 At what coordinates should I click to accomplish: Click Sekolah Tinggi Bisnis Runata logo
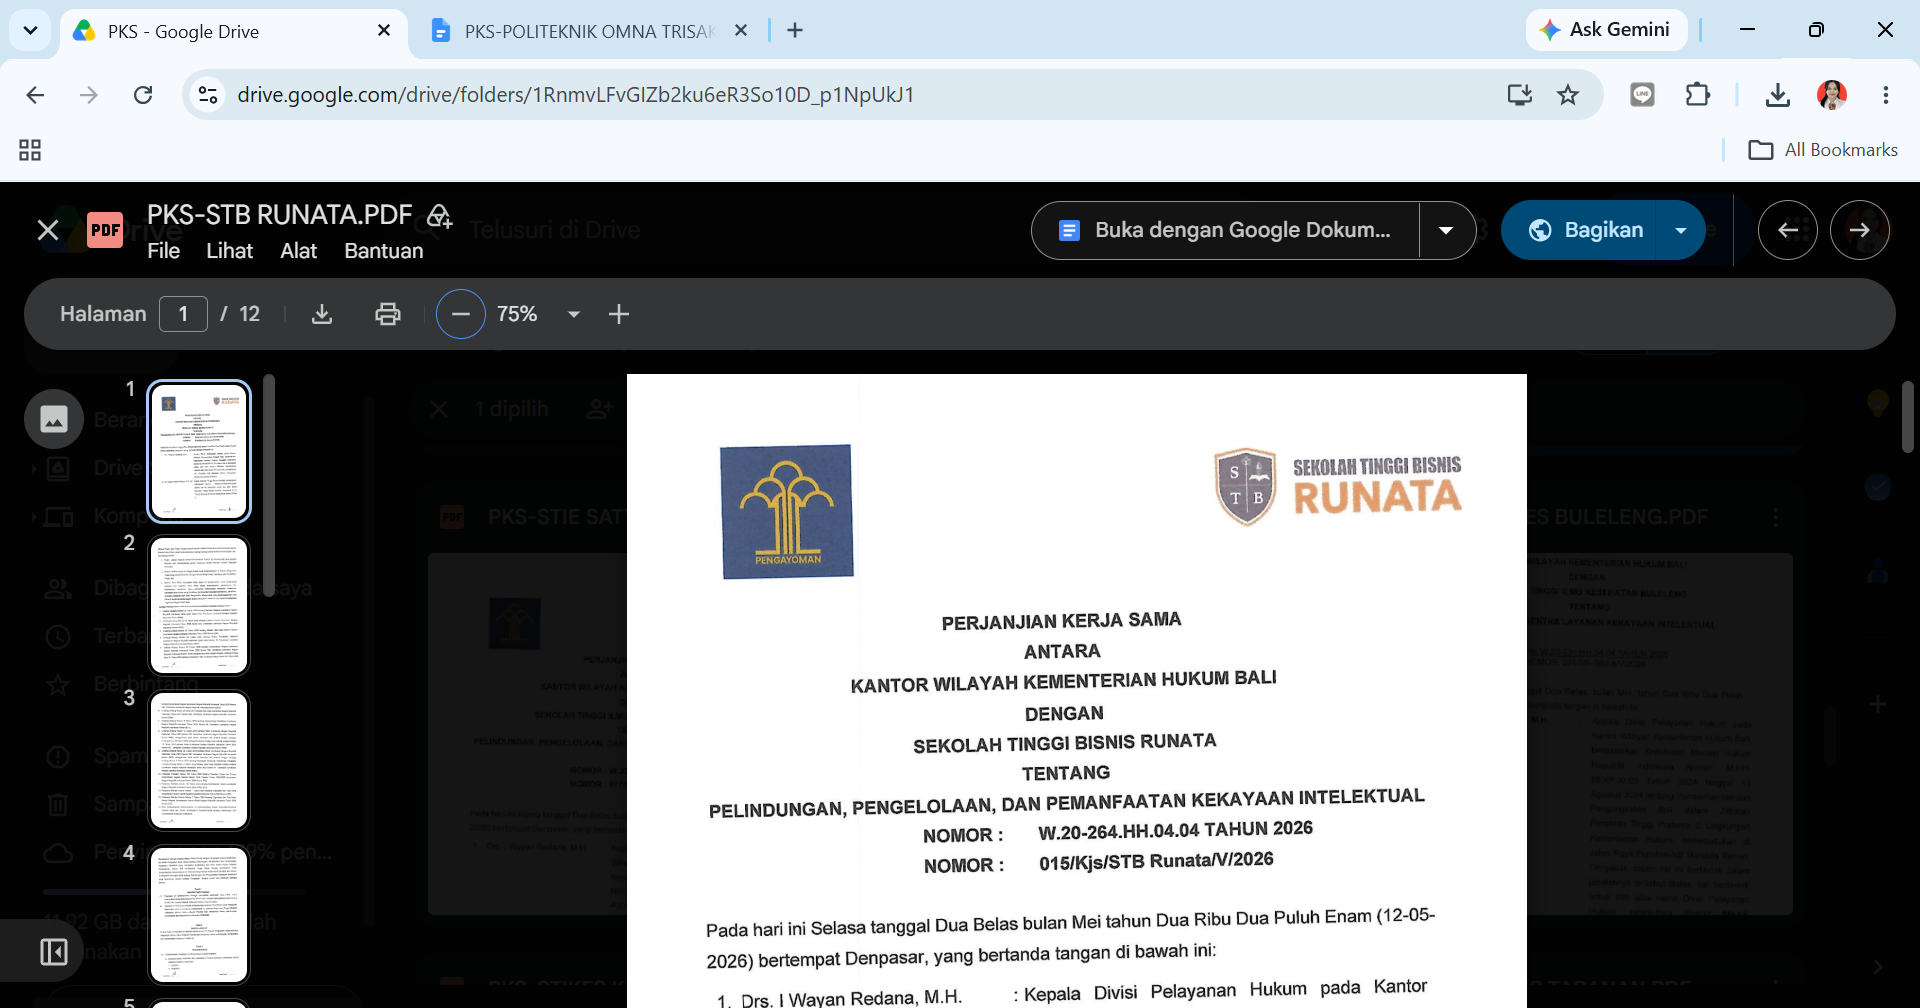coord(1338,486)
